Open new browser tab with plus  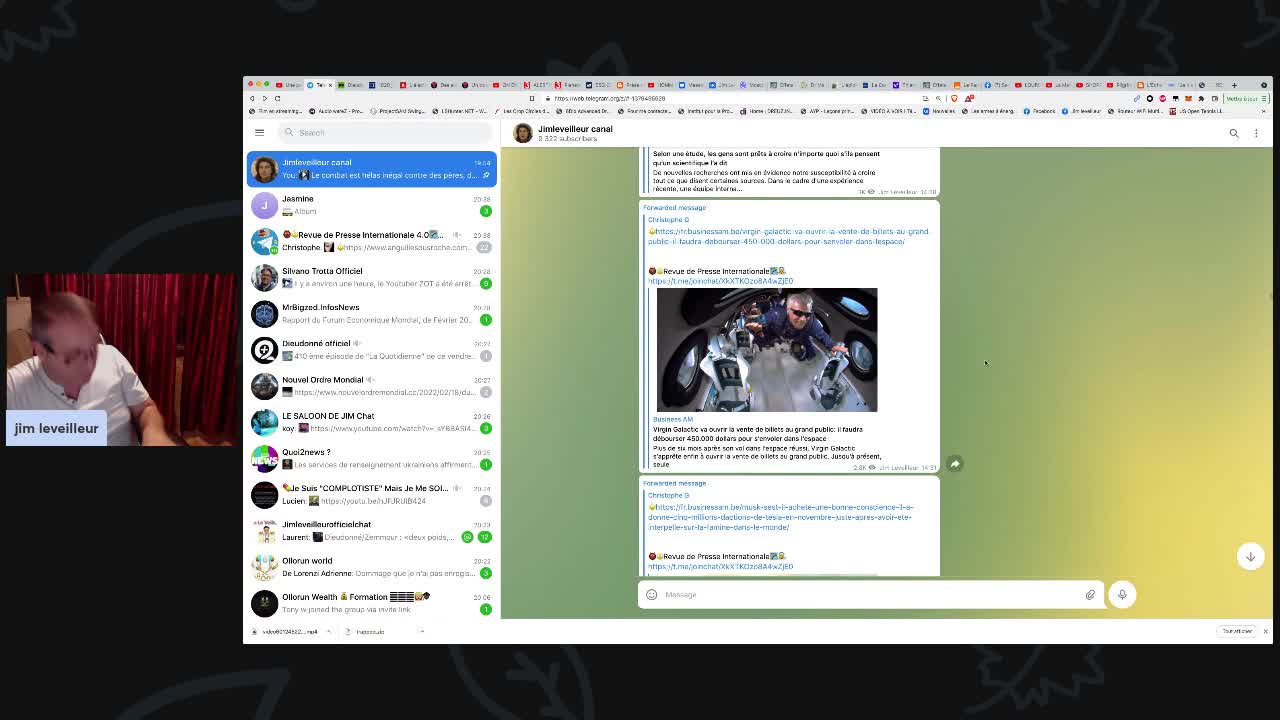[1234, 85]
